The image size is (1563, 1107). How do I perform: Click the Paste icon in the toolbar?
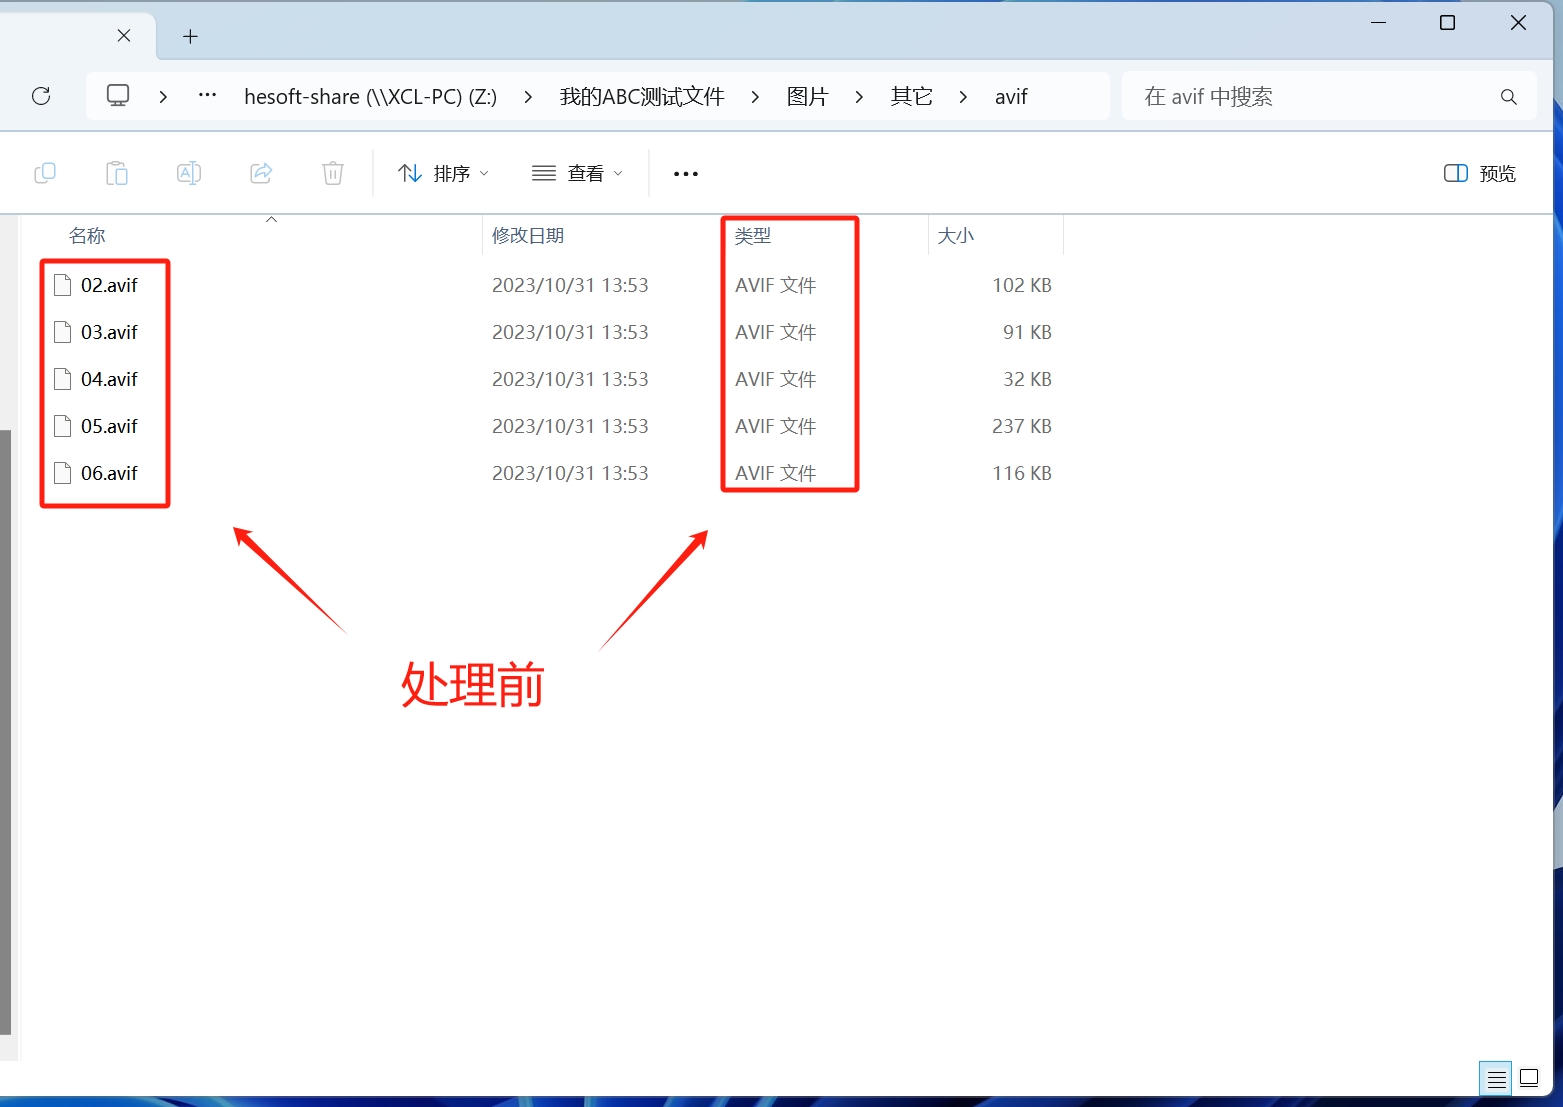coord(117,172)
